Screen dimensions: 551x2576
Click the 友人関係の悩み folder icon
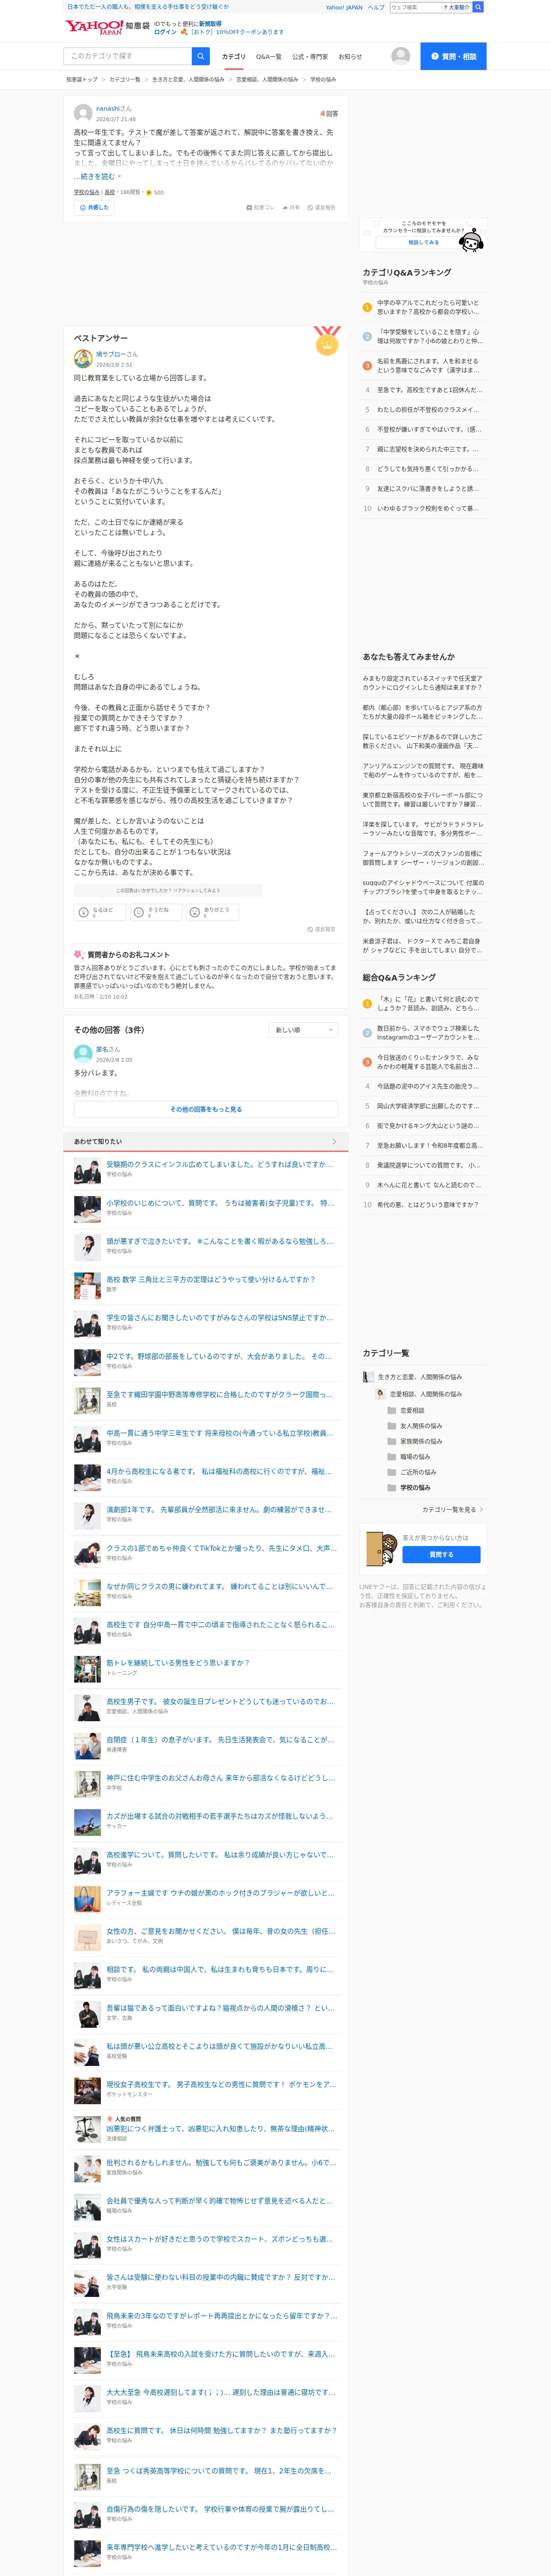tap(392, 1426)
